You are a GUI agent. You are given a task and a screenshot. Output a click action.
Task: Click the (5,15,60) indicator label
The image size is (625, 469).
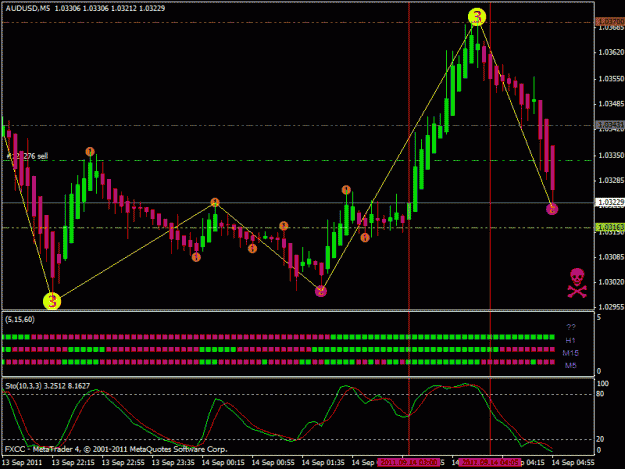click(20, 320)
